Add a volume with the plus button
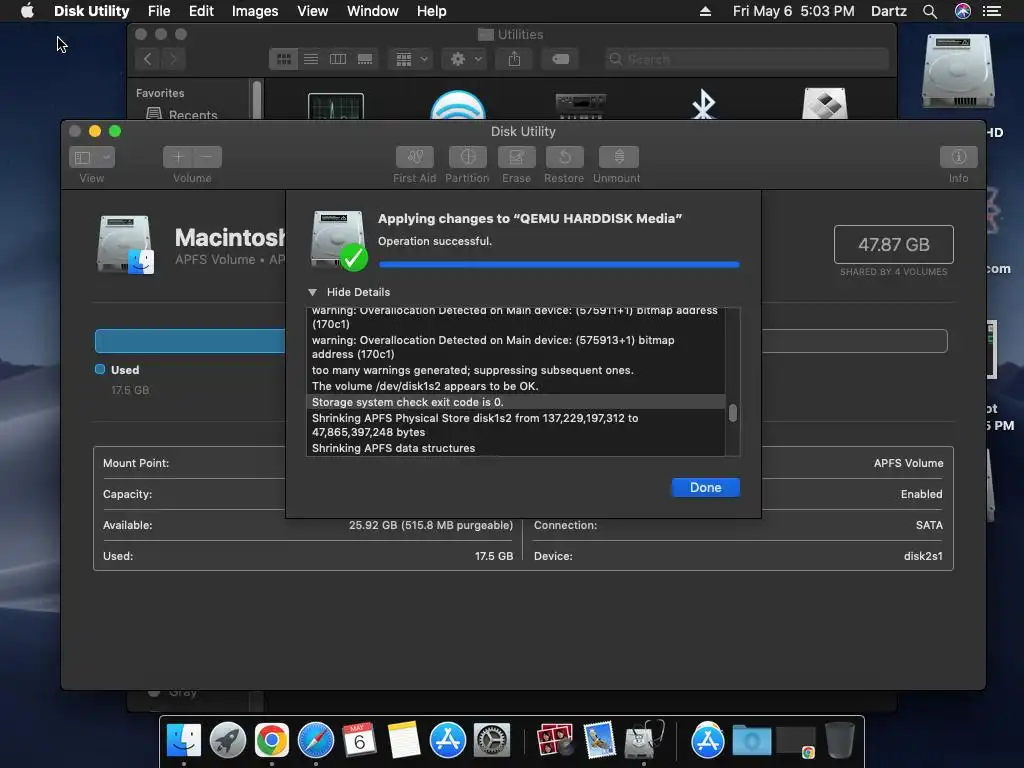Image resolution: width=1024 pixels, height=768 pixels. click(178, 157)
